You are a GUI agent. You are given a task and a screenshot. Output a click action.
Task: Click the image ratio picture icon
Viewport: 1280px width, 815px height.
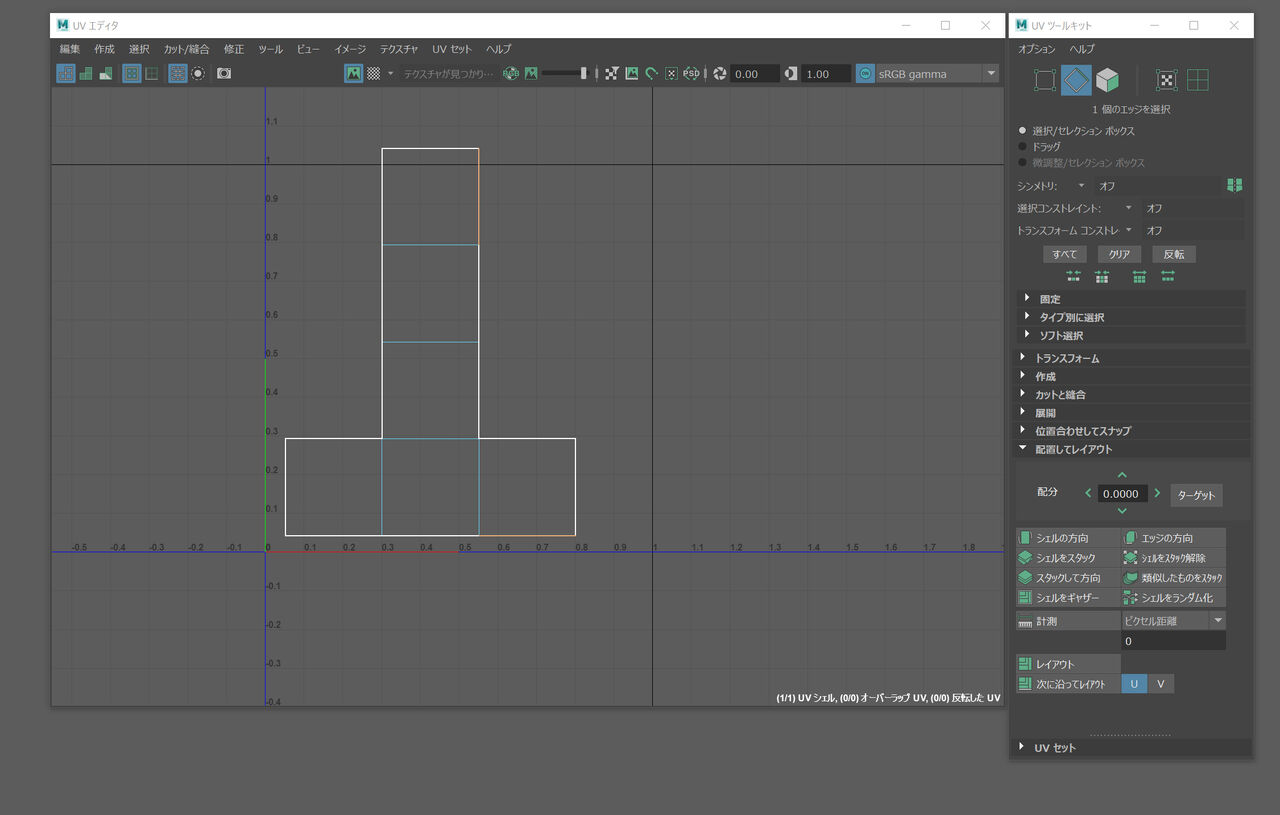(631, 73)
